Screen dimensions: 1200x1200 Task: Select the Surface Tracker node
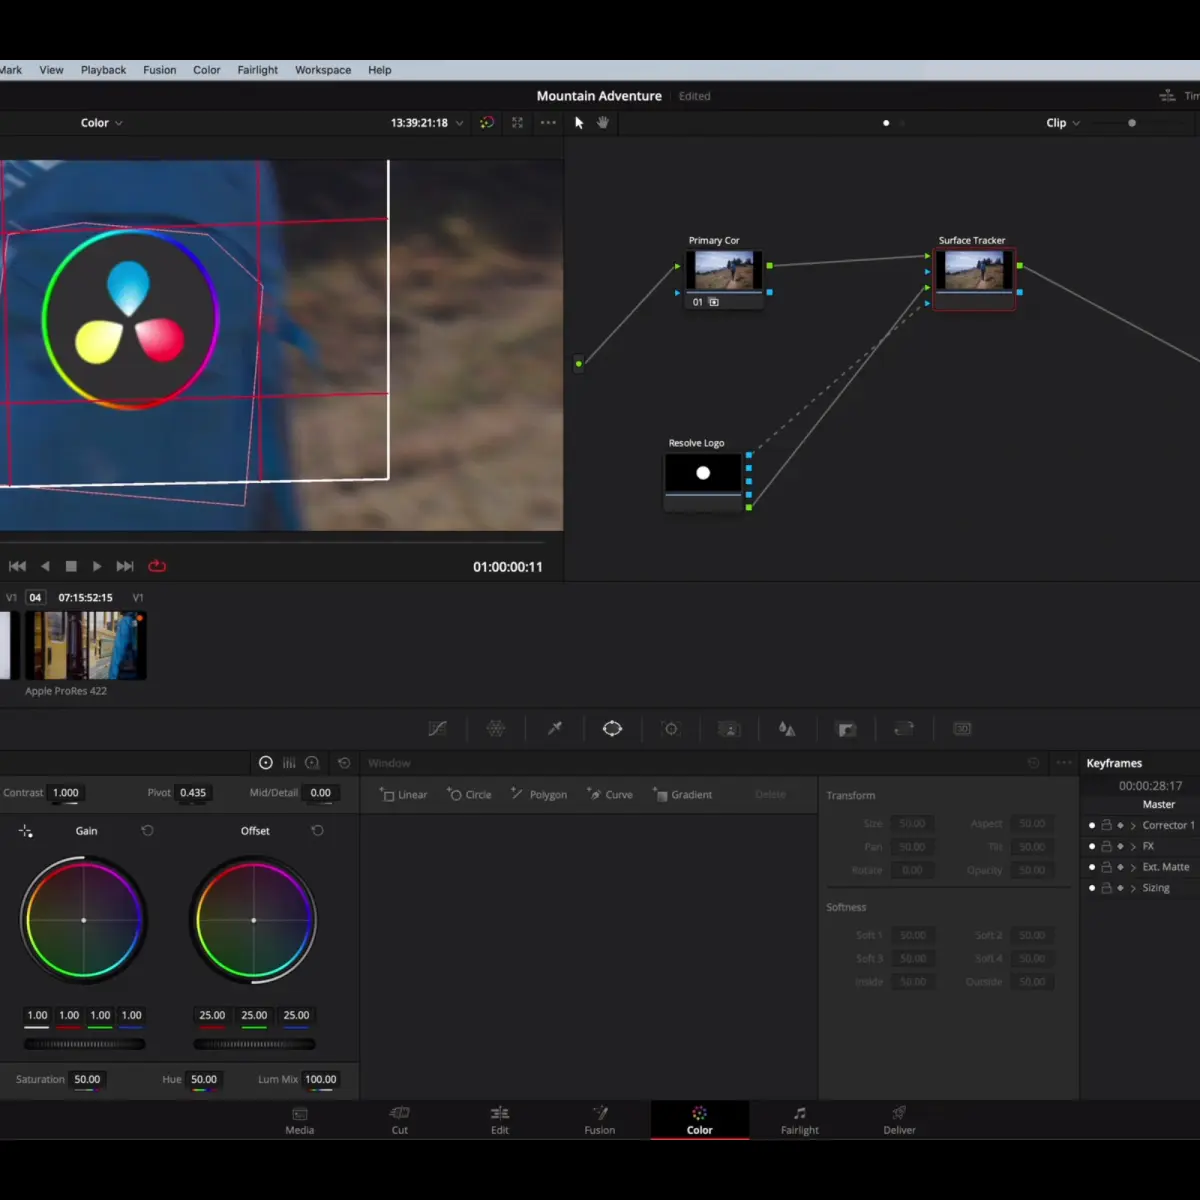(974, 278)
